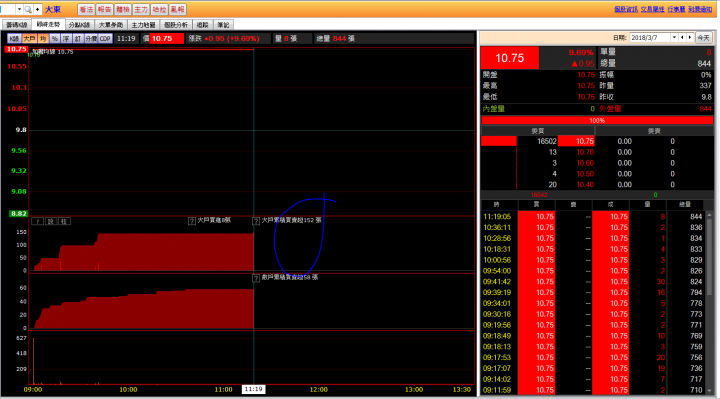Click the 報告 button
This screenshot has width=720, height=399.
click(105, 9)
